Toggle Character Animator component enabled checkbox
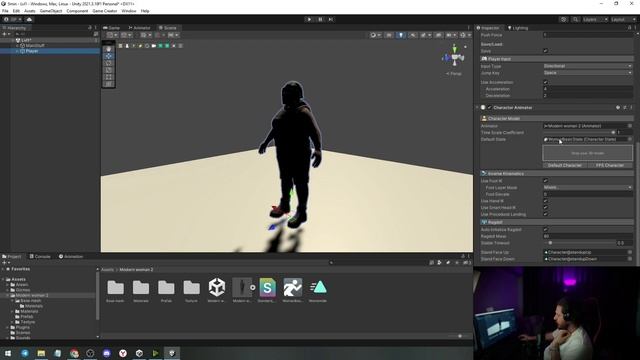The height and width of the screenshot is (360, 640). pyautogui.click(x=489, y=108)
